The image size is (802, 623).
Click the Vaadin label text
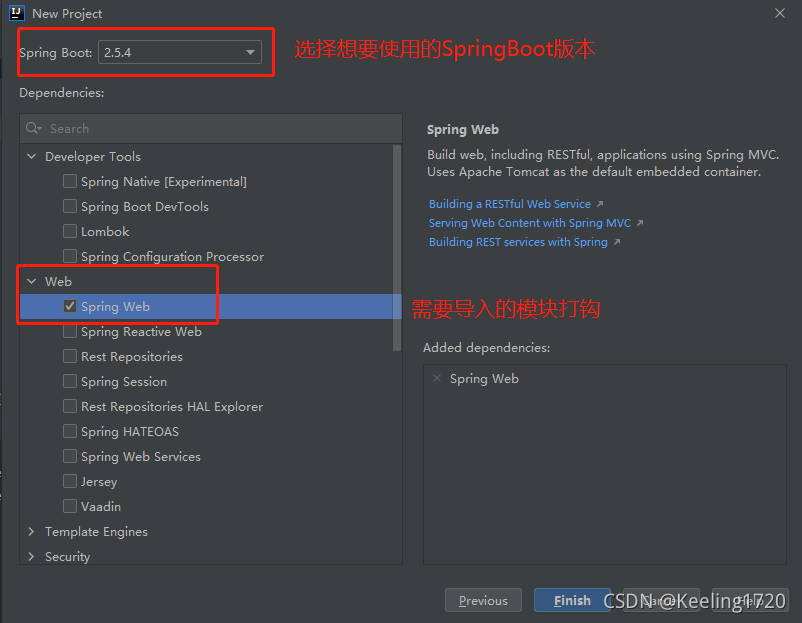coord(101,506)
